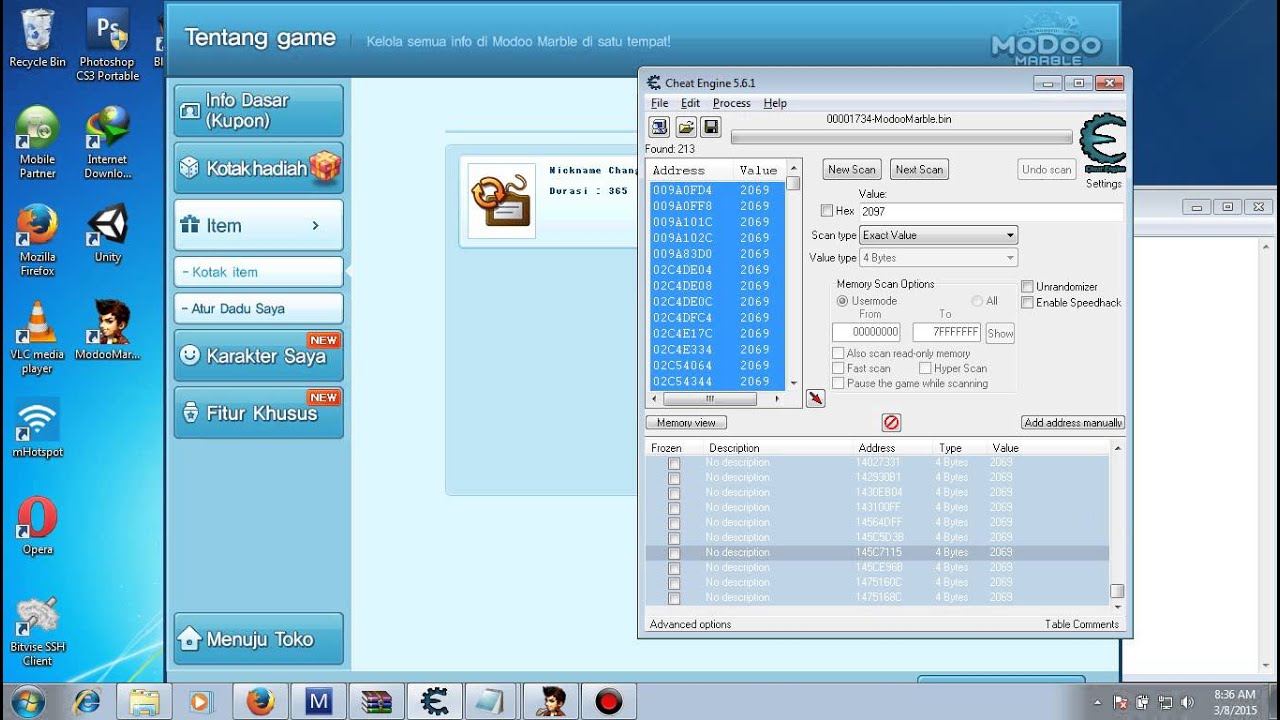
Task: Open Cheat Engine from the taskbar
Action: tap(434, 700)
